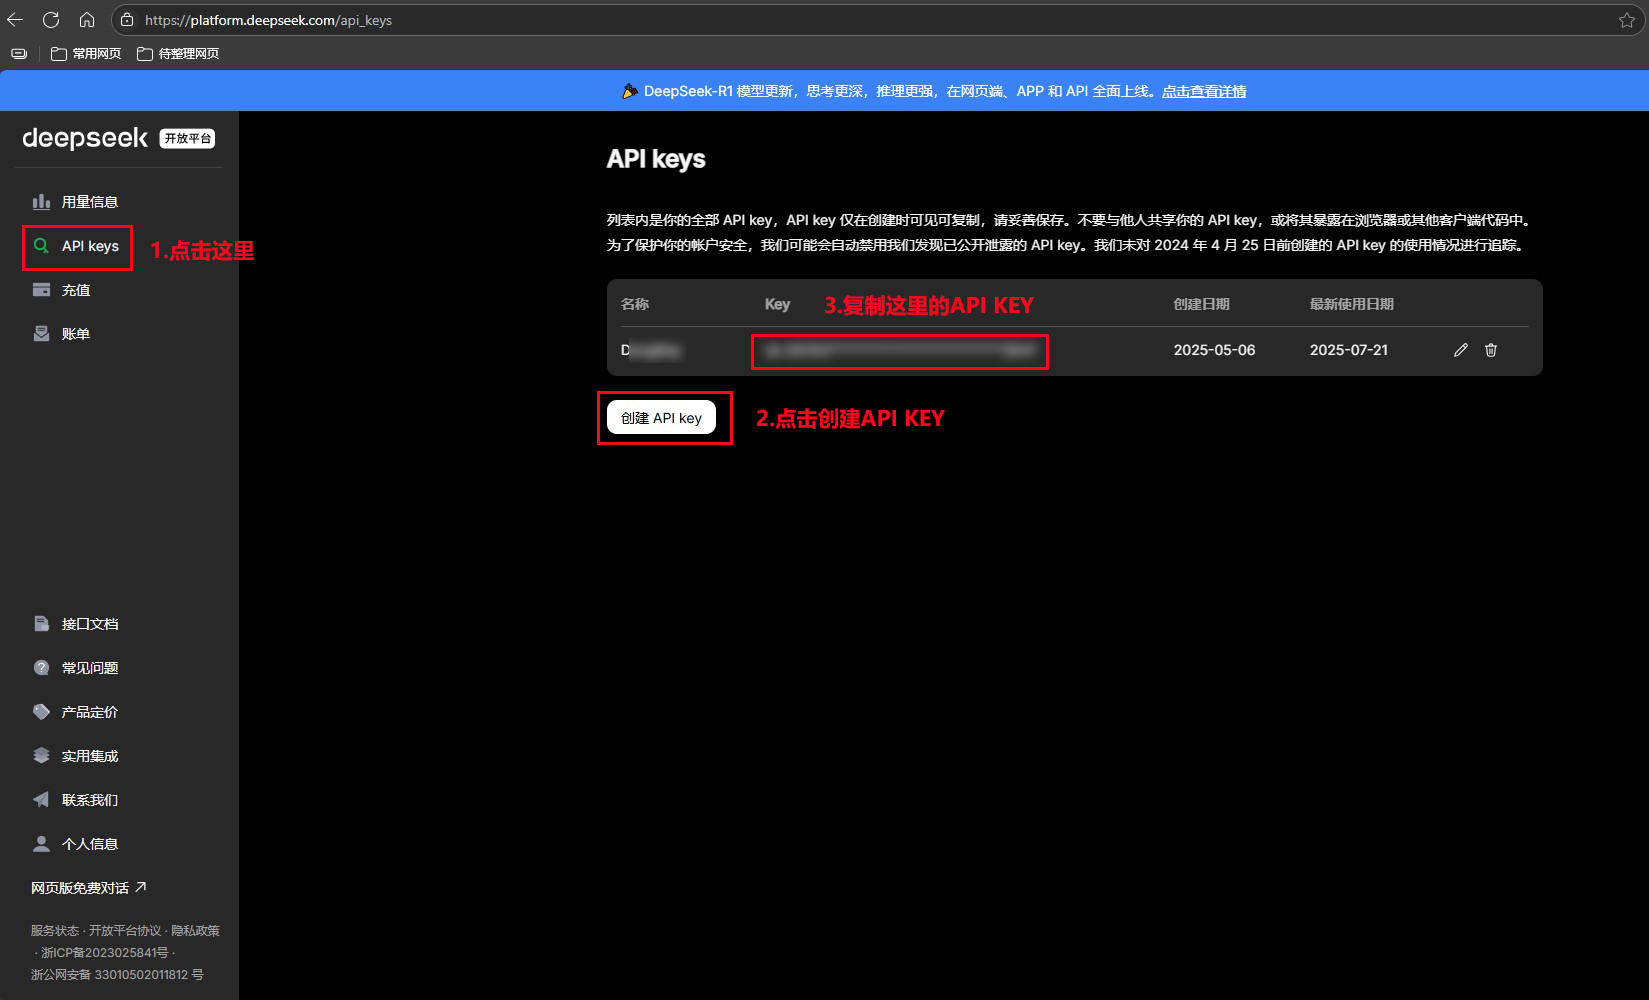Image resolution: width=1649 pixels, height=1000 pixels.
Task: Open 常见问题 FAQ in sidebar
Action: pyautogui.click(x=89, y=668)
